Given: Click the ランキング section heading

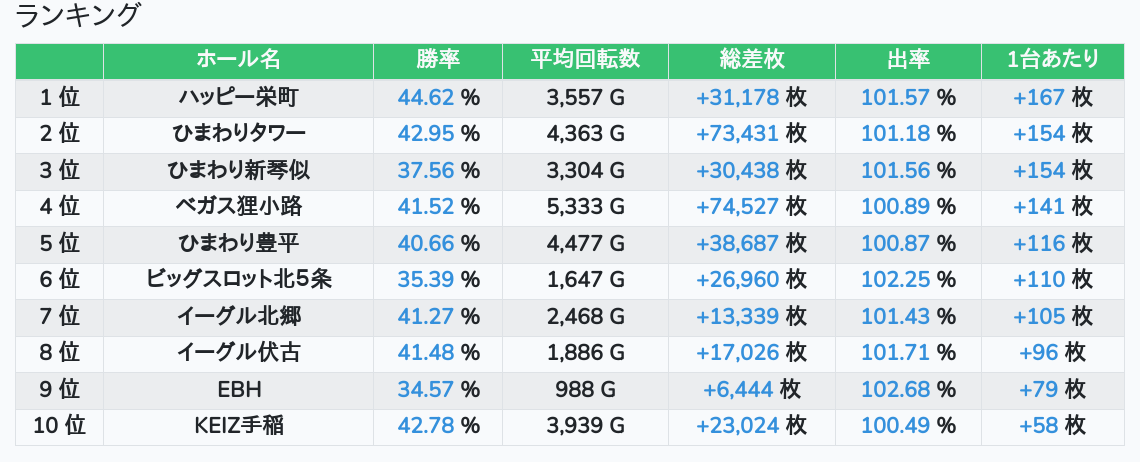Looking at the screenshot, I should [79, 16].
